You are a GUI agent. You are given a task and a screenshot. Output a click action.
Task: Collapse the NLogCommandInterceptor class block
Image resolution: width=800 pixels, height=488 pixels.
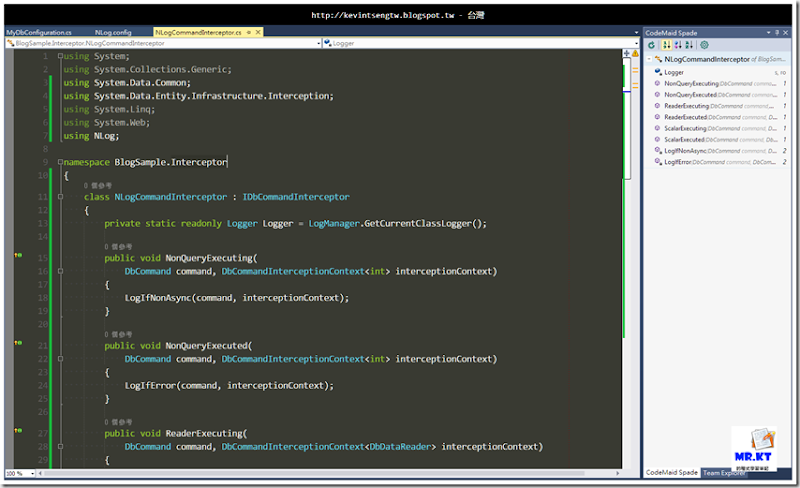click(x=60, y=197)
